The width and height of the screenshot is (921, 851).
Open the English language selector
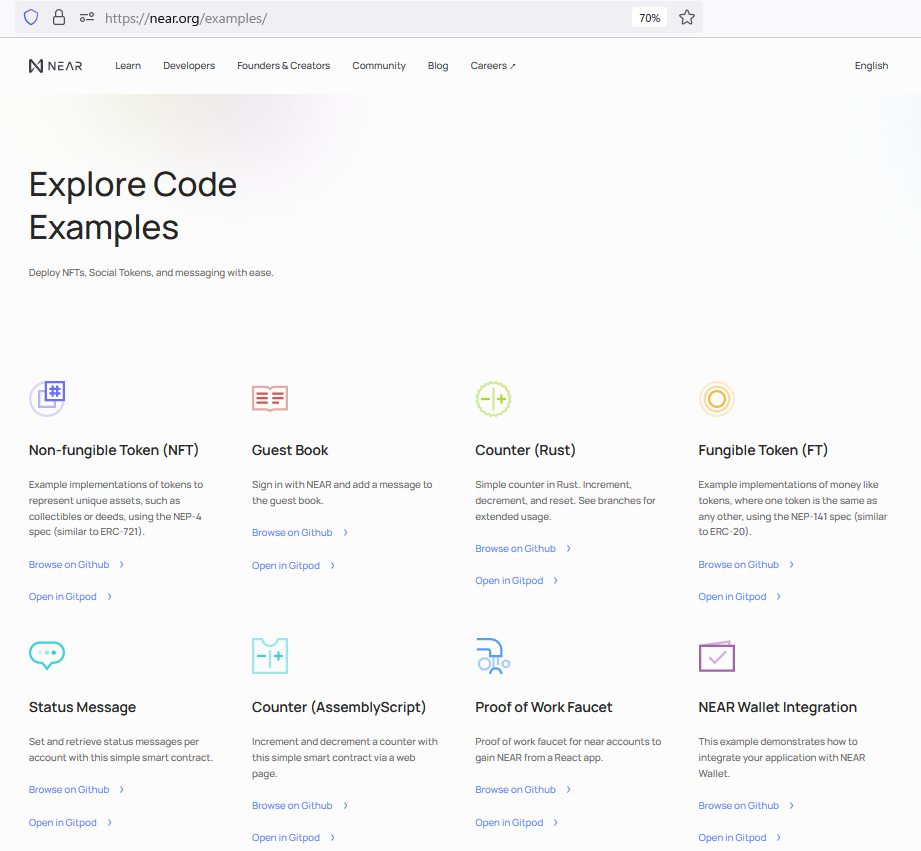click(x=871, y=66)
